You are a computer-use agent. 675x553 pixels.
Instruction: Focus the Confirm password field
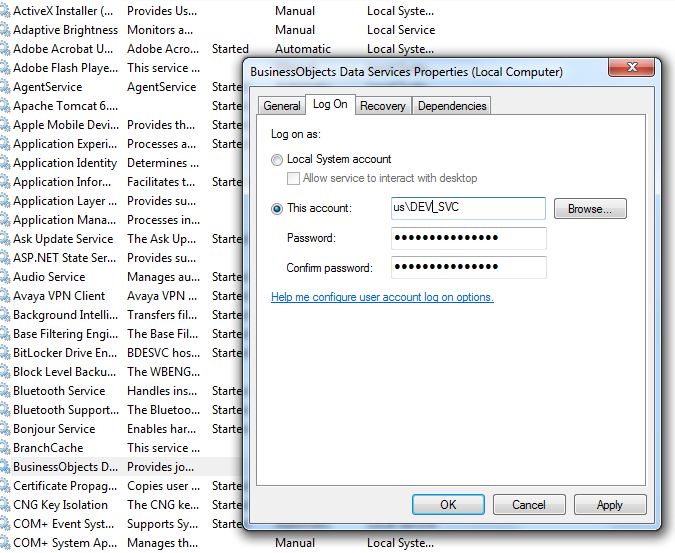coord(469,267)
